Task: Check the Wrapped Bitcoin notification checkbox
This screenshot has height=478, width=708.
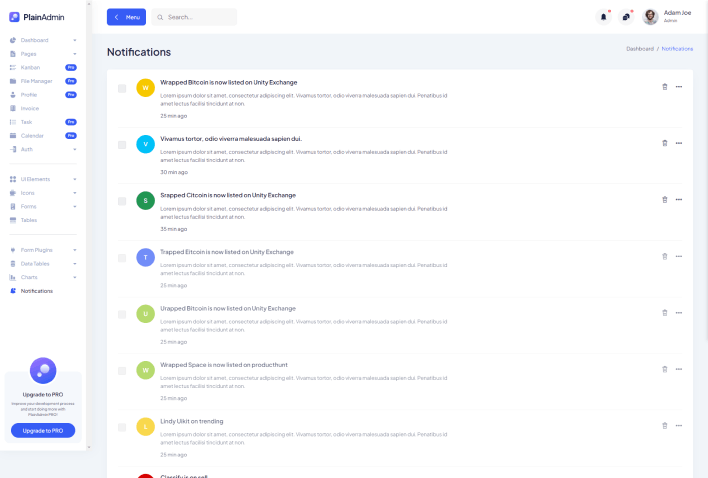Action: pyautogui.click(x=122, y=88)
